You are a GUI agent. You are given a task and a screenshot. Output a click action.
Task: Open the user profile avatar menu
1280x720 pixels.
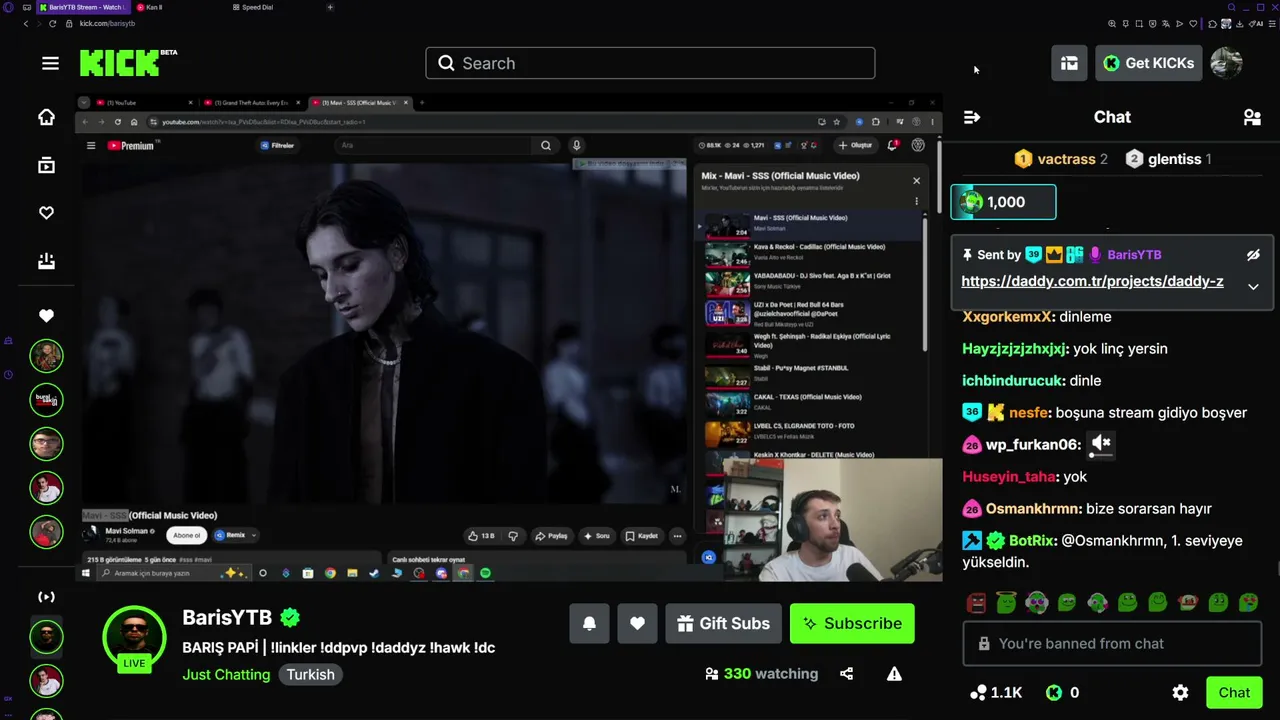pos(1226,63)
